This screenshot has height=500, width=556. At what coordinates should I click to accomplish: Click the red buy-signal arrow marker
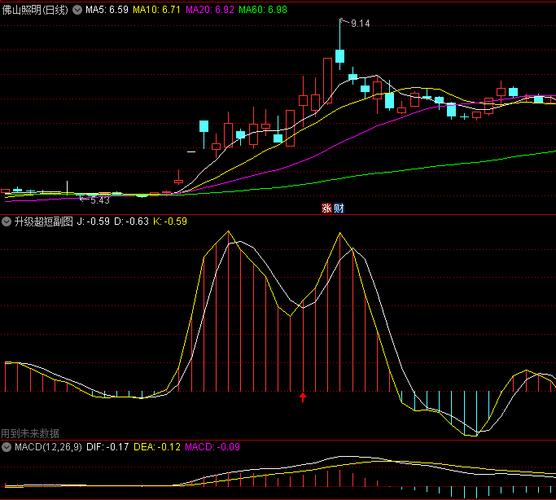tap(302, 398)
